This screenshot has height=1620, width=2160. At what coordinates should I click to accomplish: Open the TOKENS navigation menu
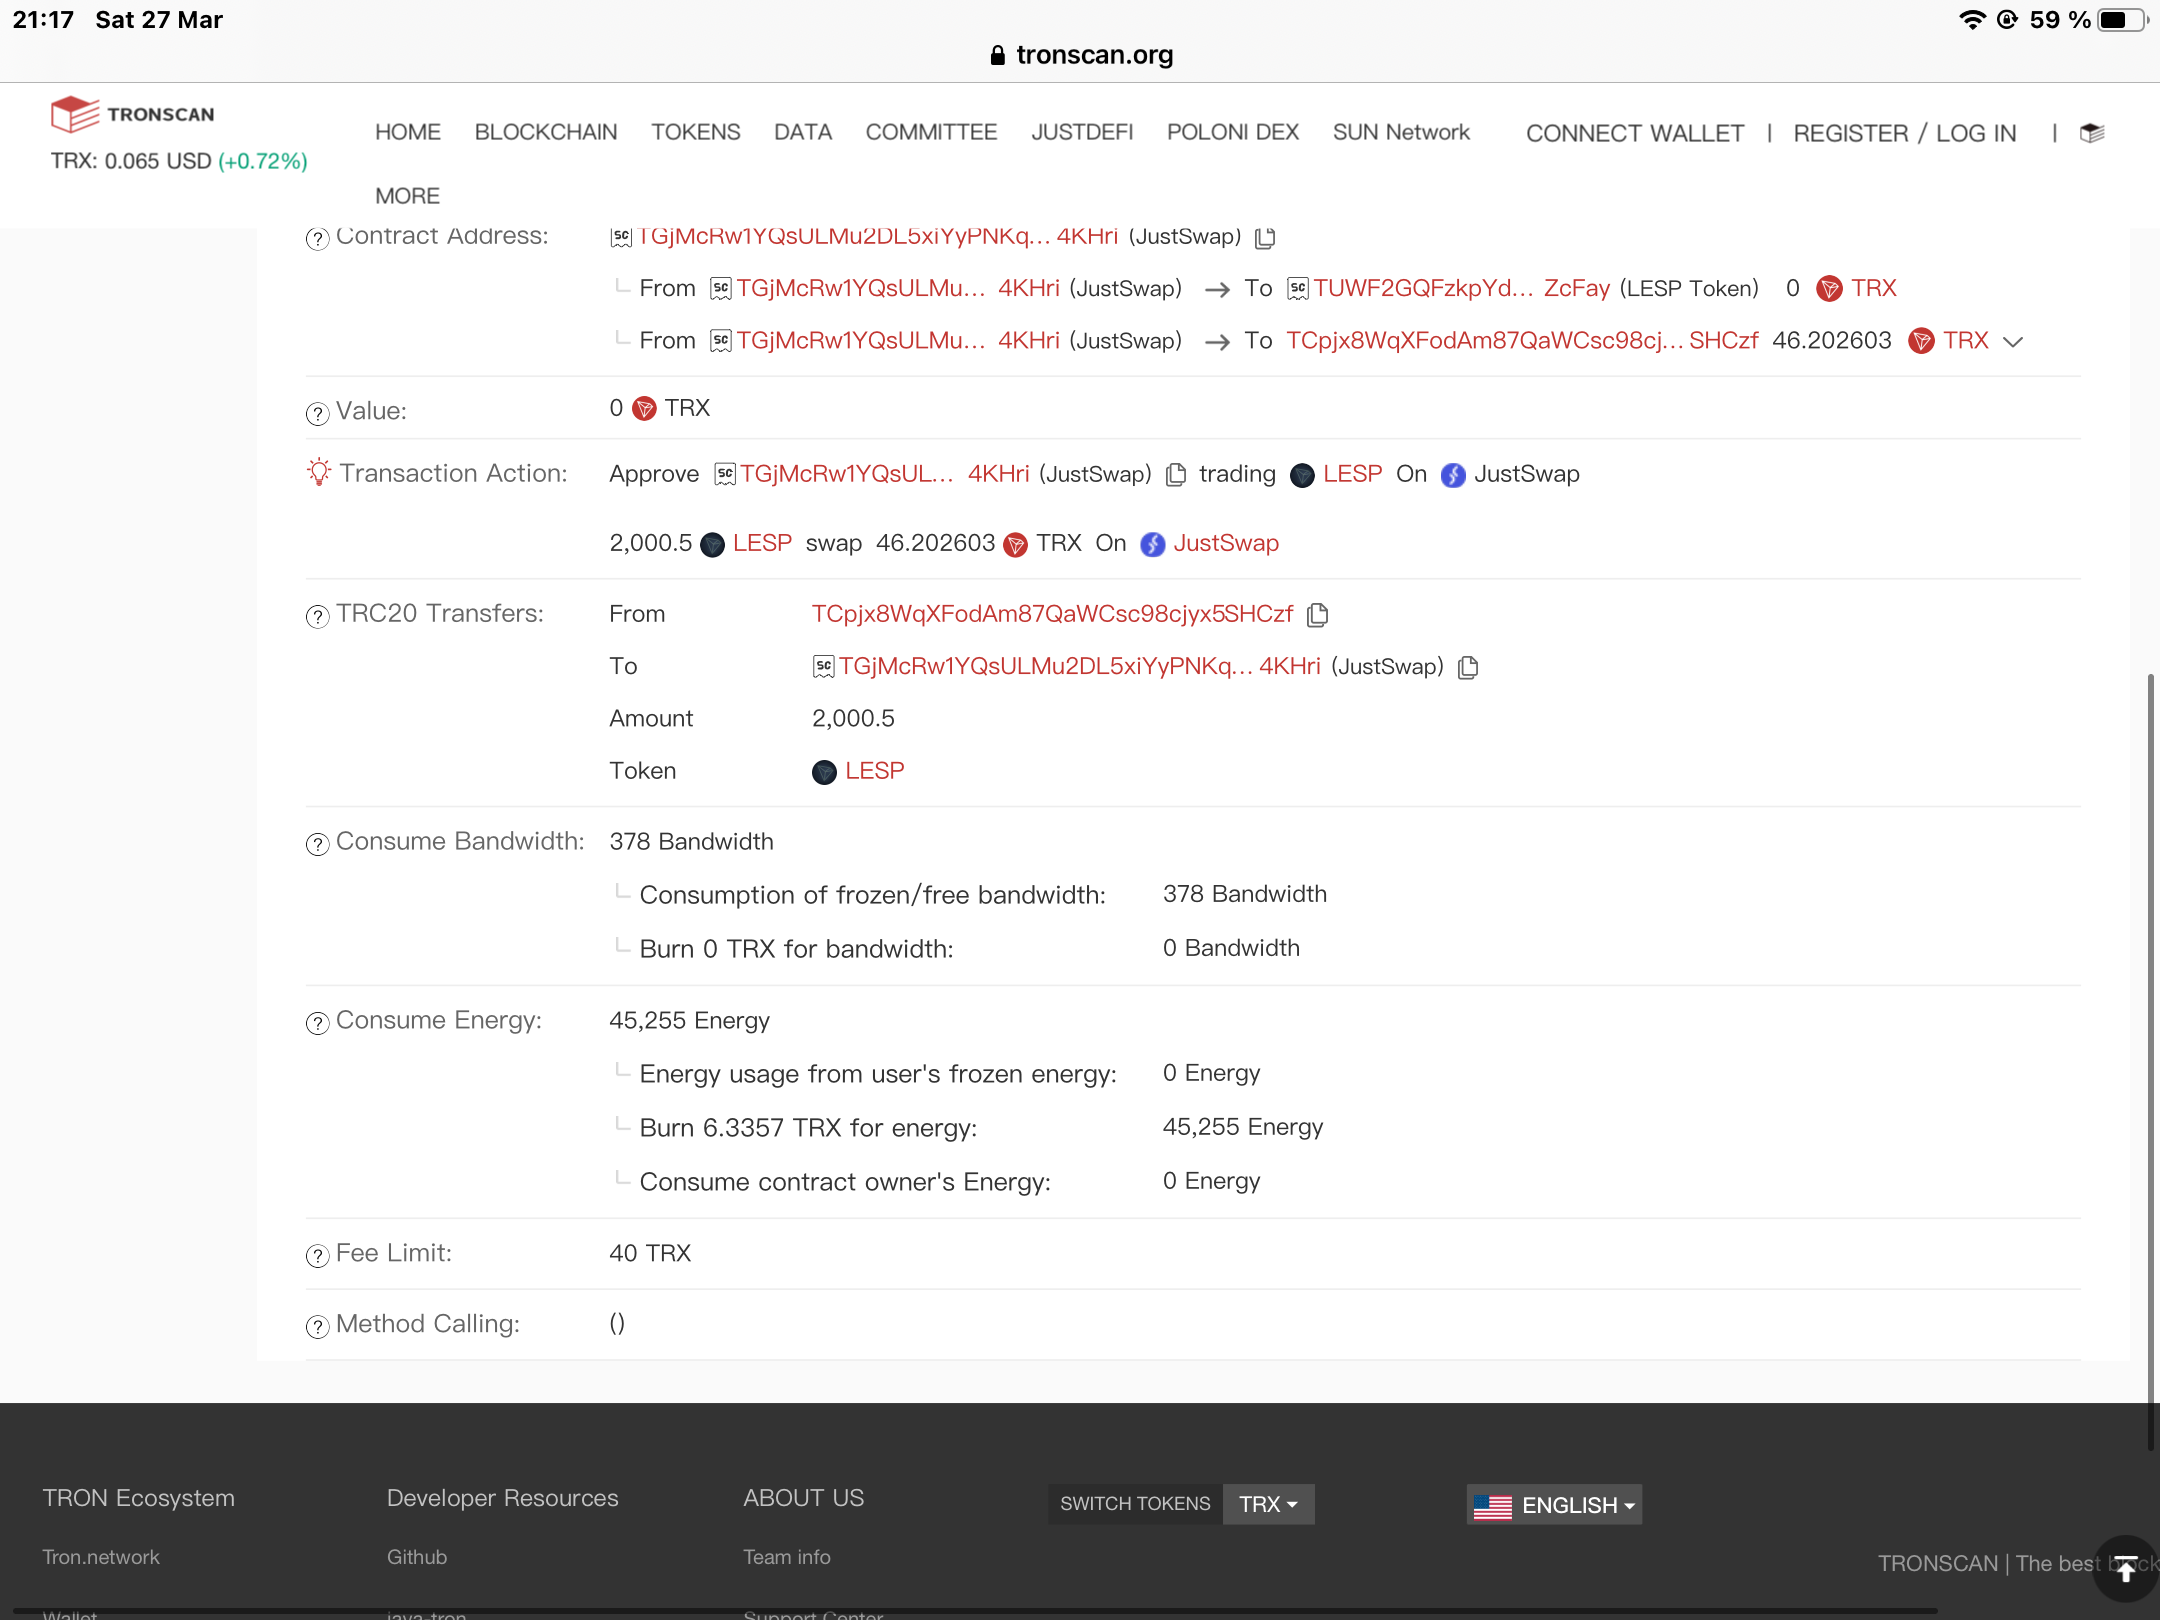coord(695,132)
